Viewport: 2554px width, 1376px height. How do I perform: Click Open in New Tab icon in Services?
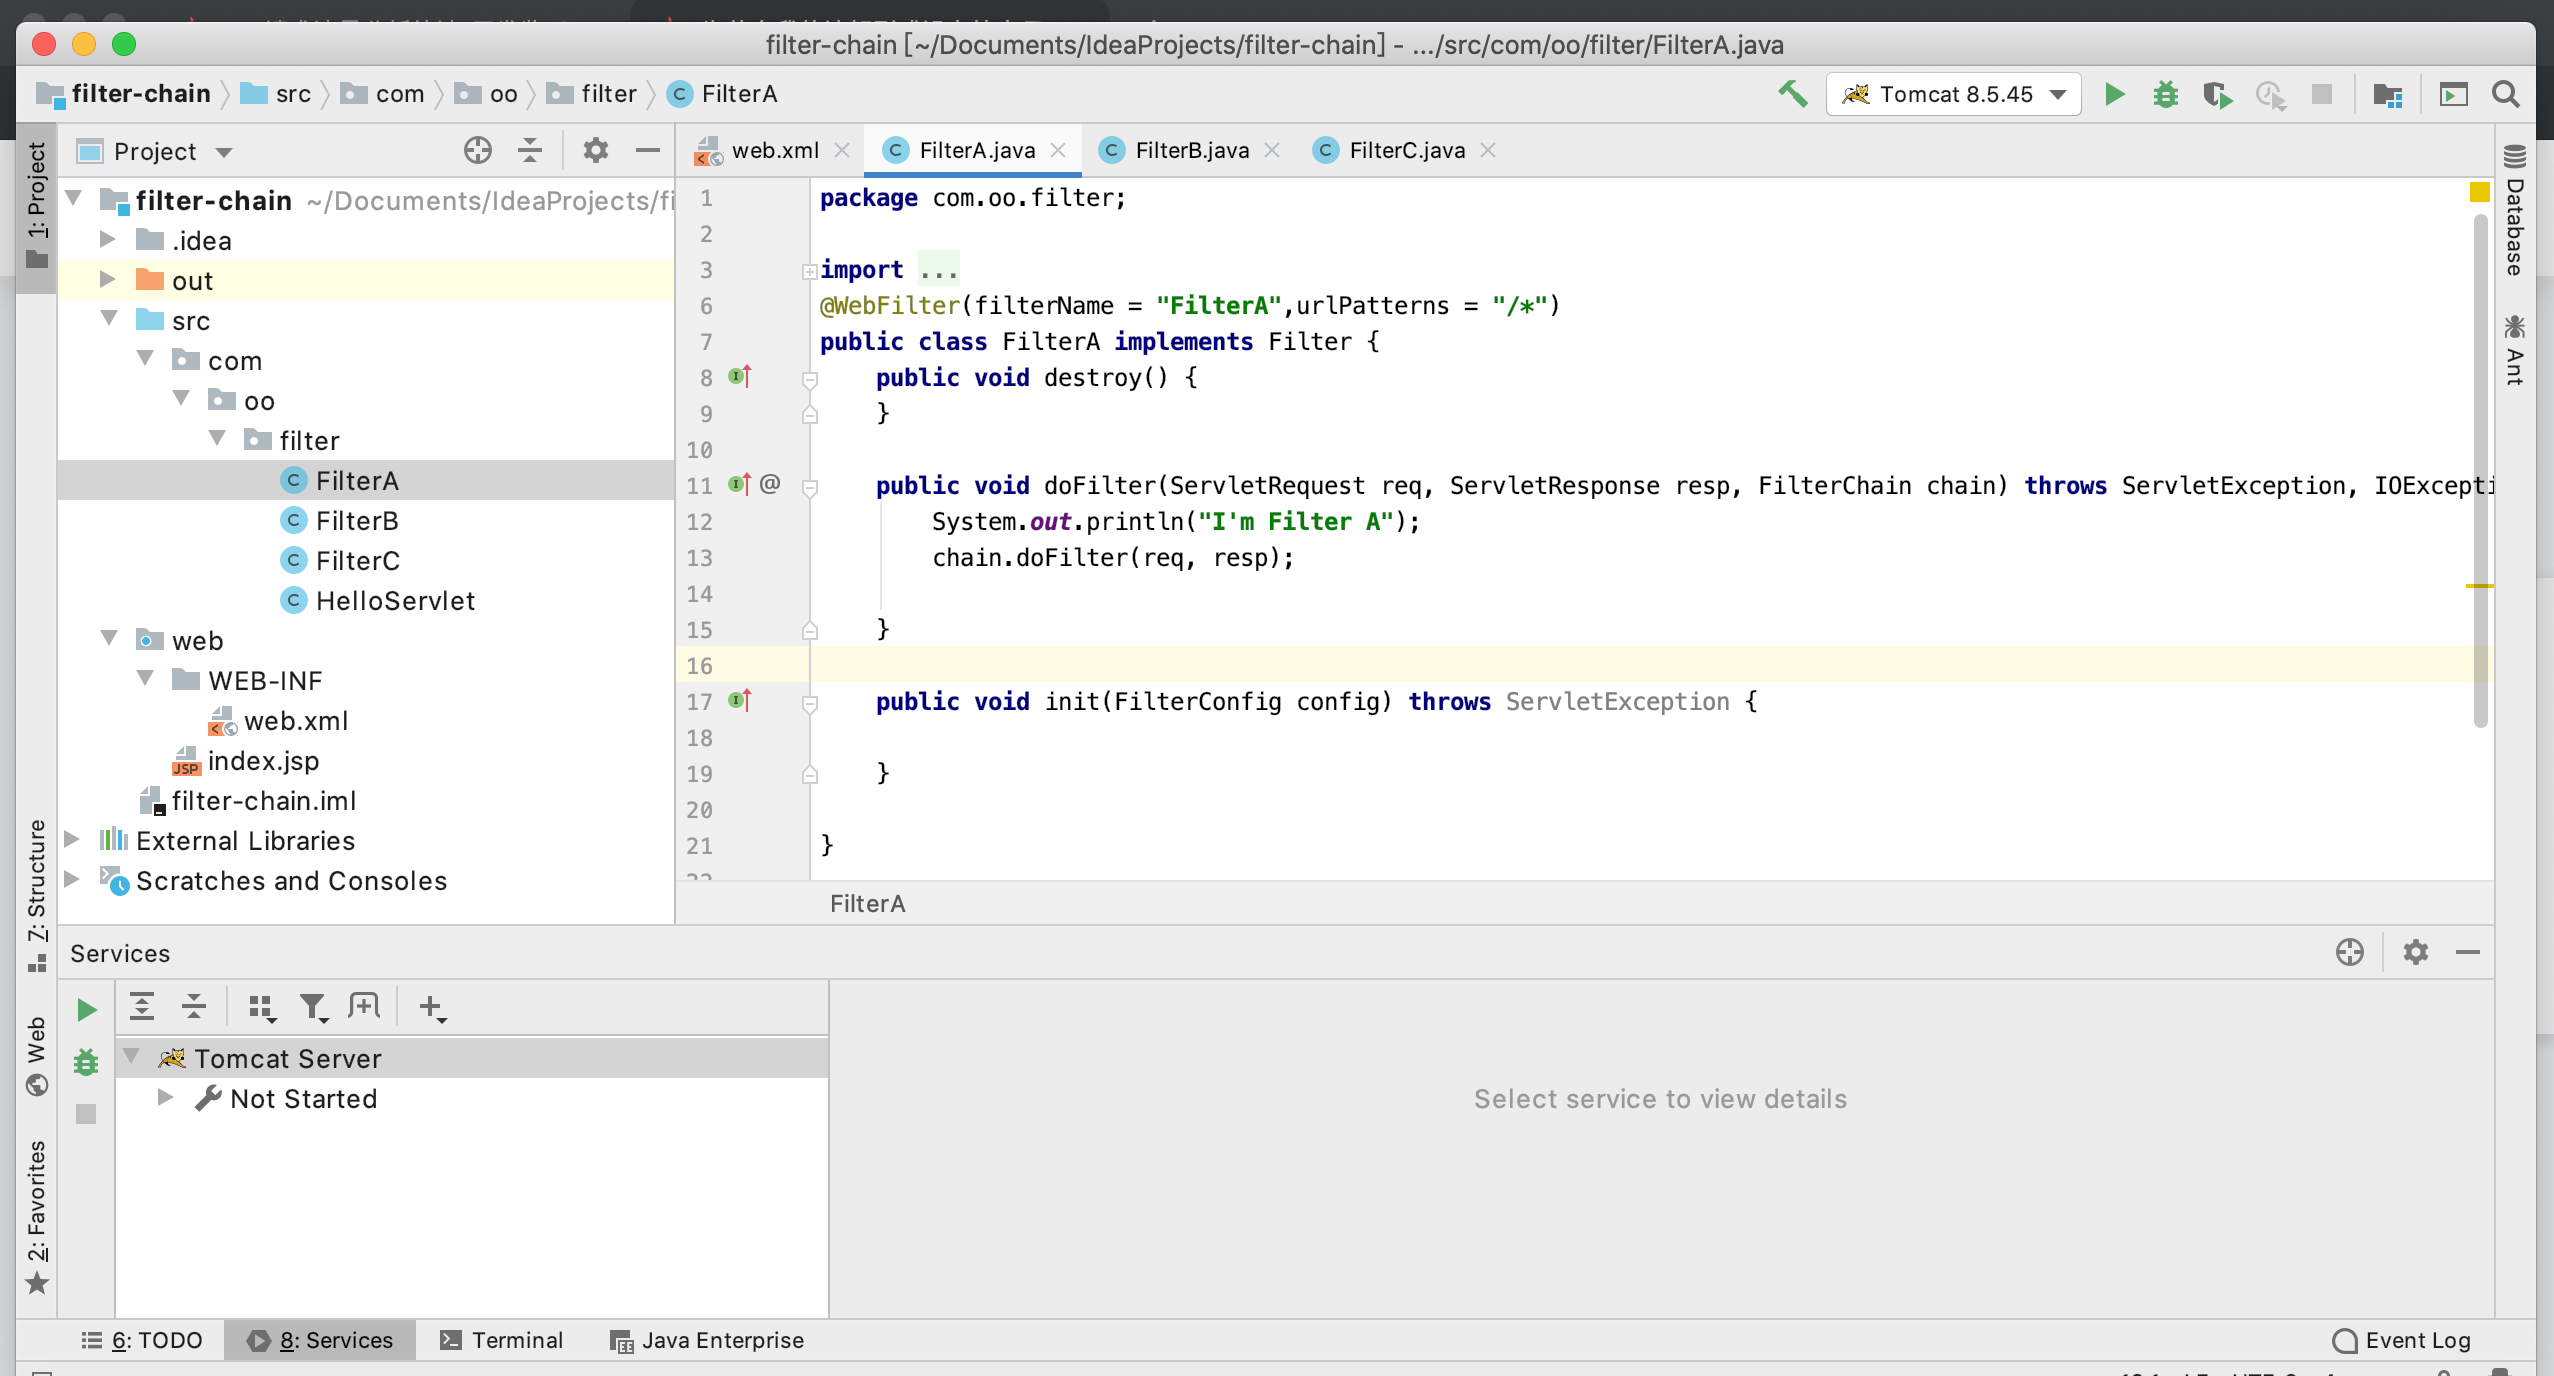(365, 1006)
